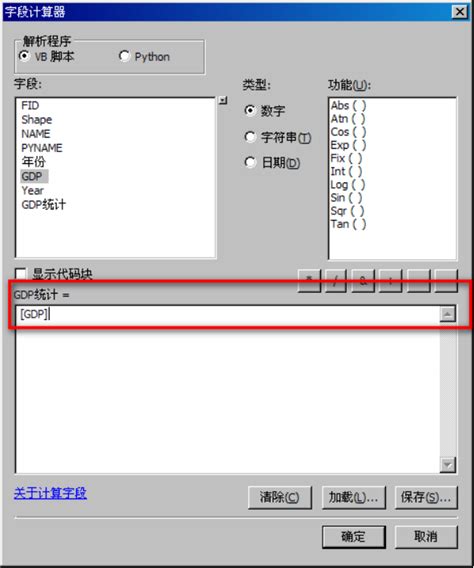This screenshot has width=474, height=568.
Task: Click the divide (/) operator button
Action: pyautogui.click(x=336, y=280)
